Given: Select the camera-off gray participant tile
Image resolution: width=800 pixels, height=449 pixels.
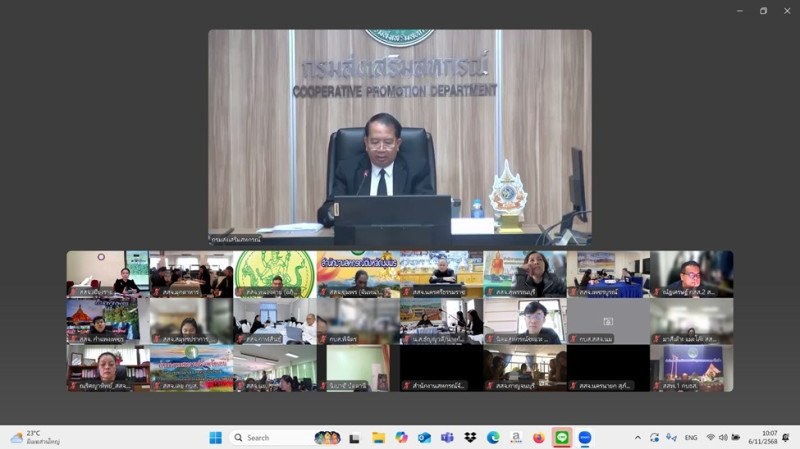Looking at the screenshot, I should pyautogui.click(x=608, y=321).
